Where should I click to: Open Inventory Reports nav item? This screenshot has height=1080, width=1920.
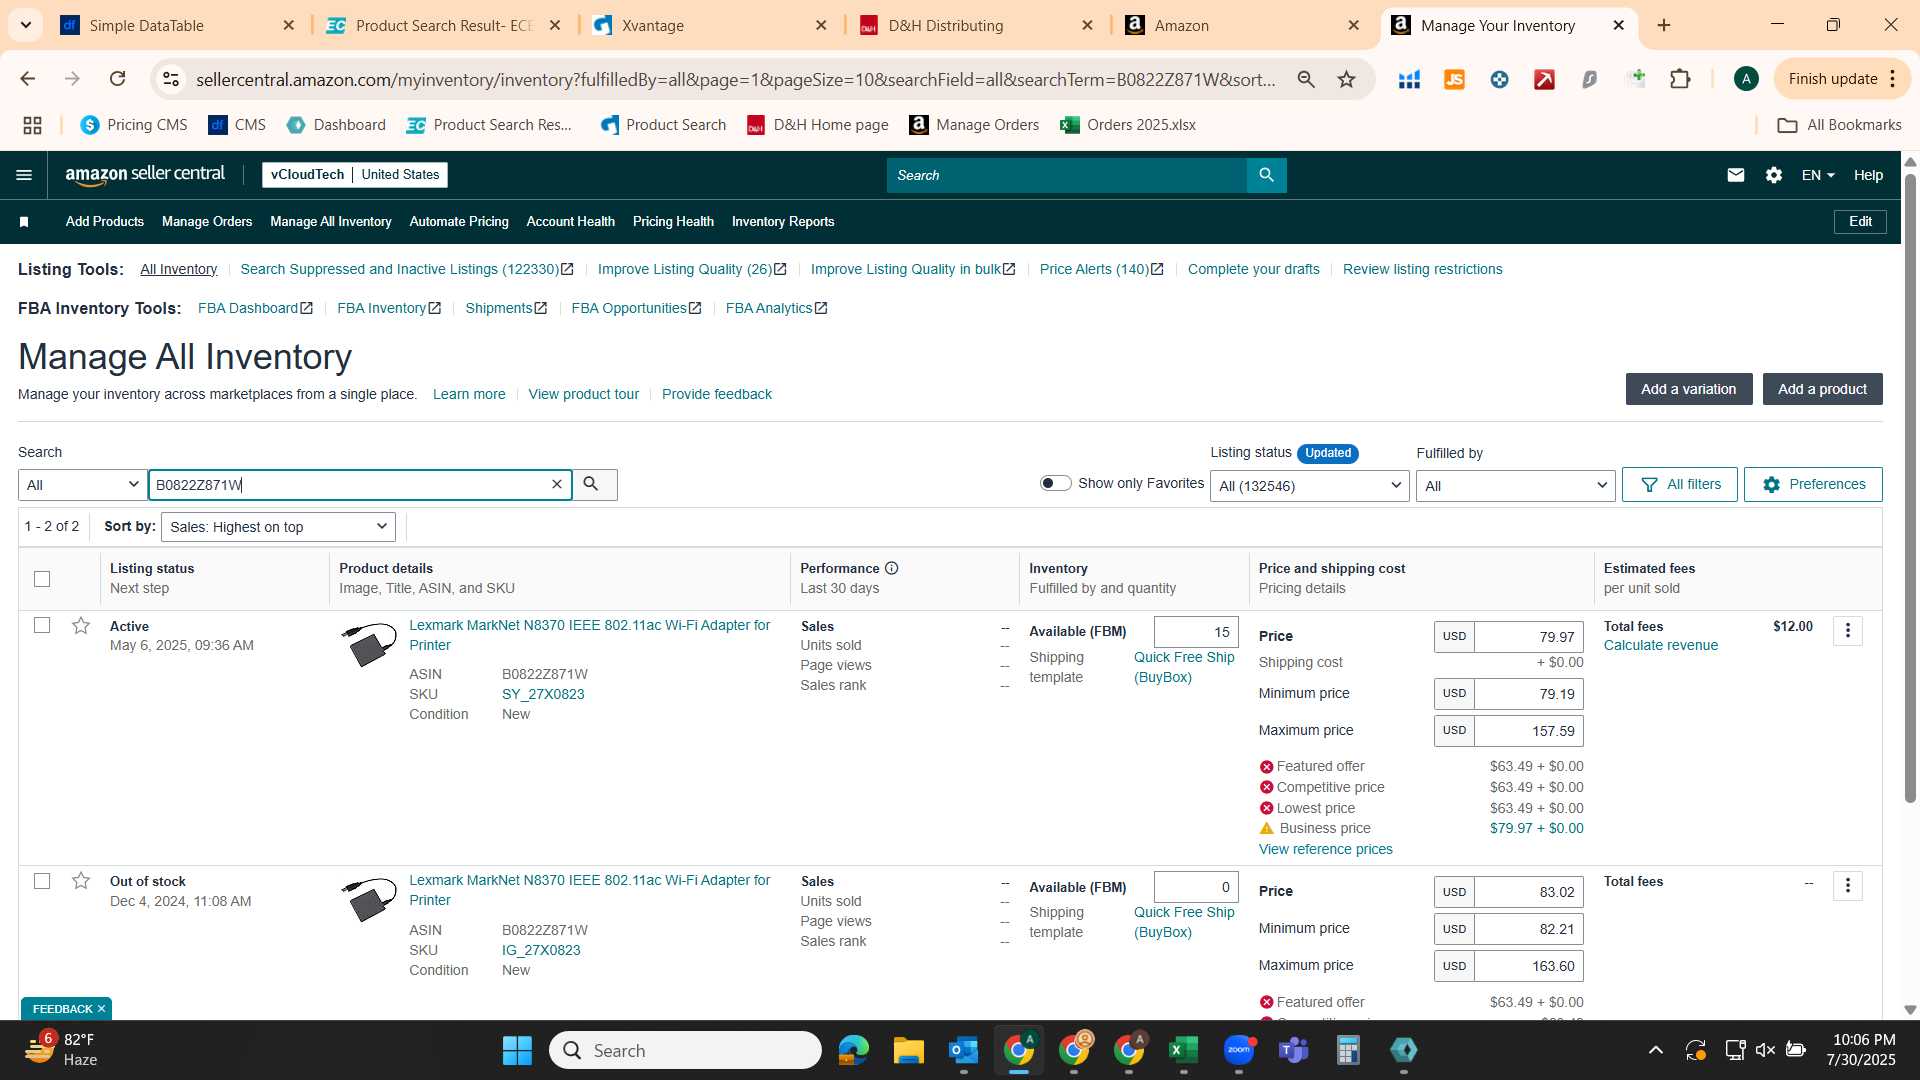(783, 222)
